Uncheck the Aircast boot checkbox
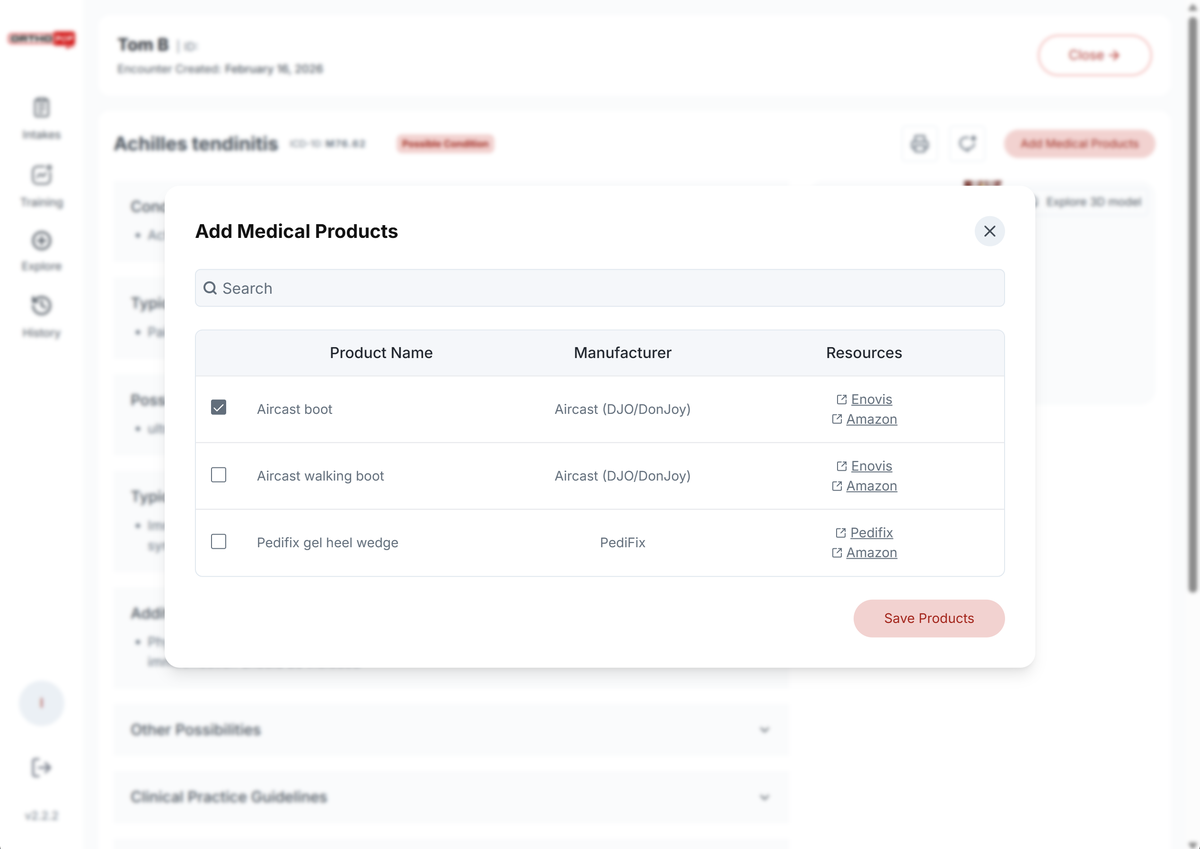The width and height of the screenshot is (1200, 849). point(219,408)
